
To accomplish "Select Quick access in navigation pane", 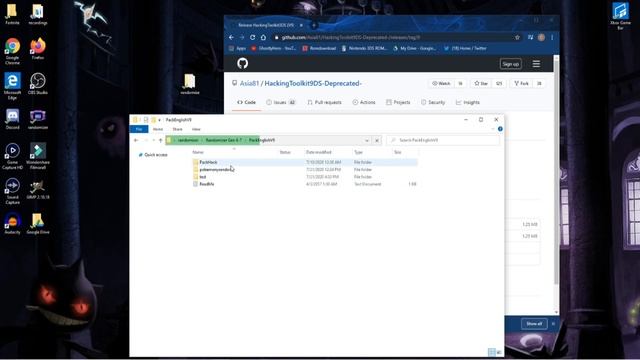I will tap(153, 155).
